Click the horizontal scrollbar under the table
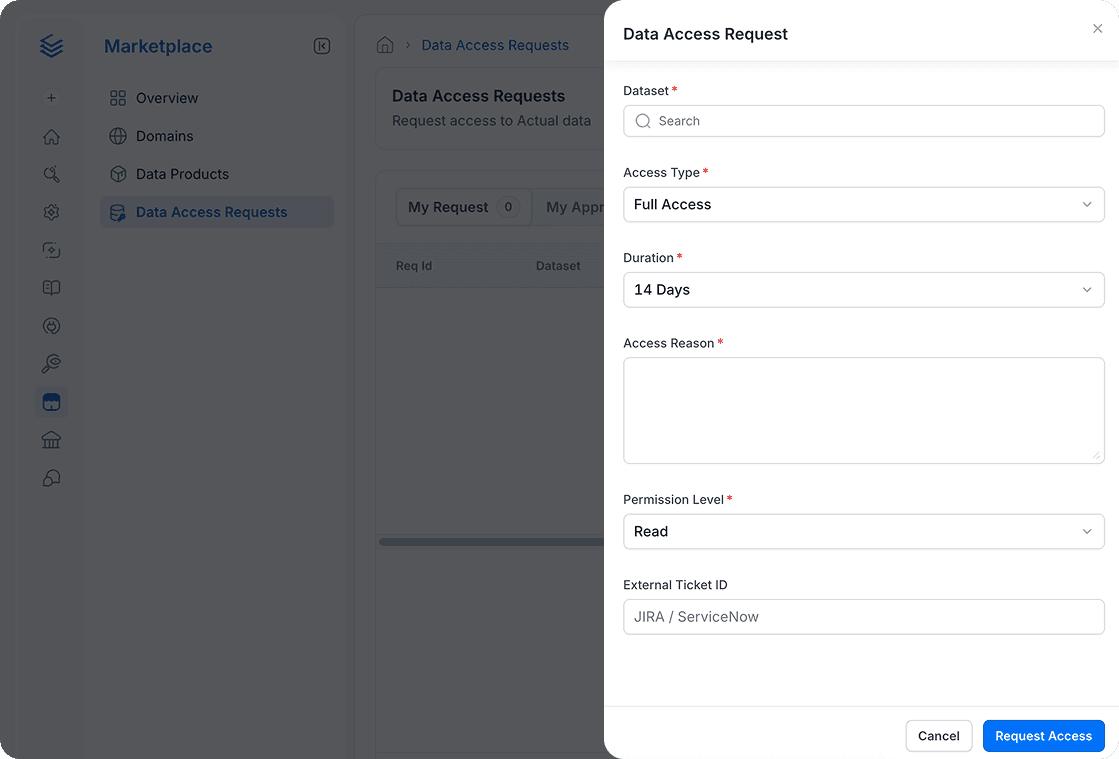 tap(492, 542)
